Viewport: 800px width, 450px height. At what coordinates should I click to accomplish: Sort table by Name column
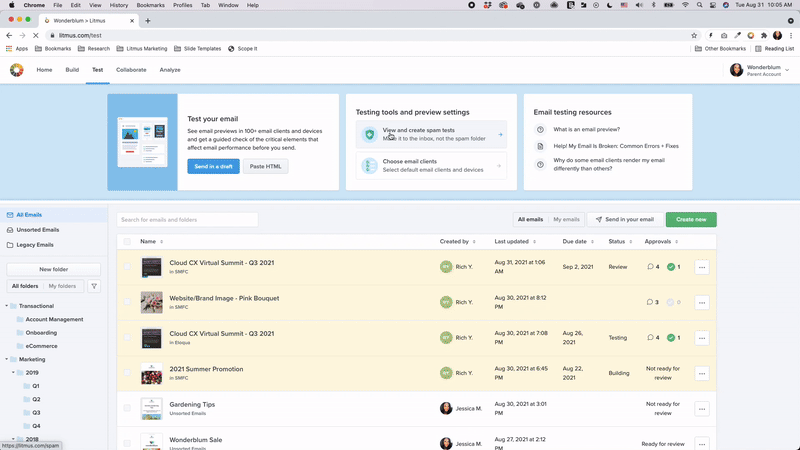pos(152,241)
